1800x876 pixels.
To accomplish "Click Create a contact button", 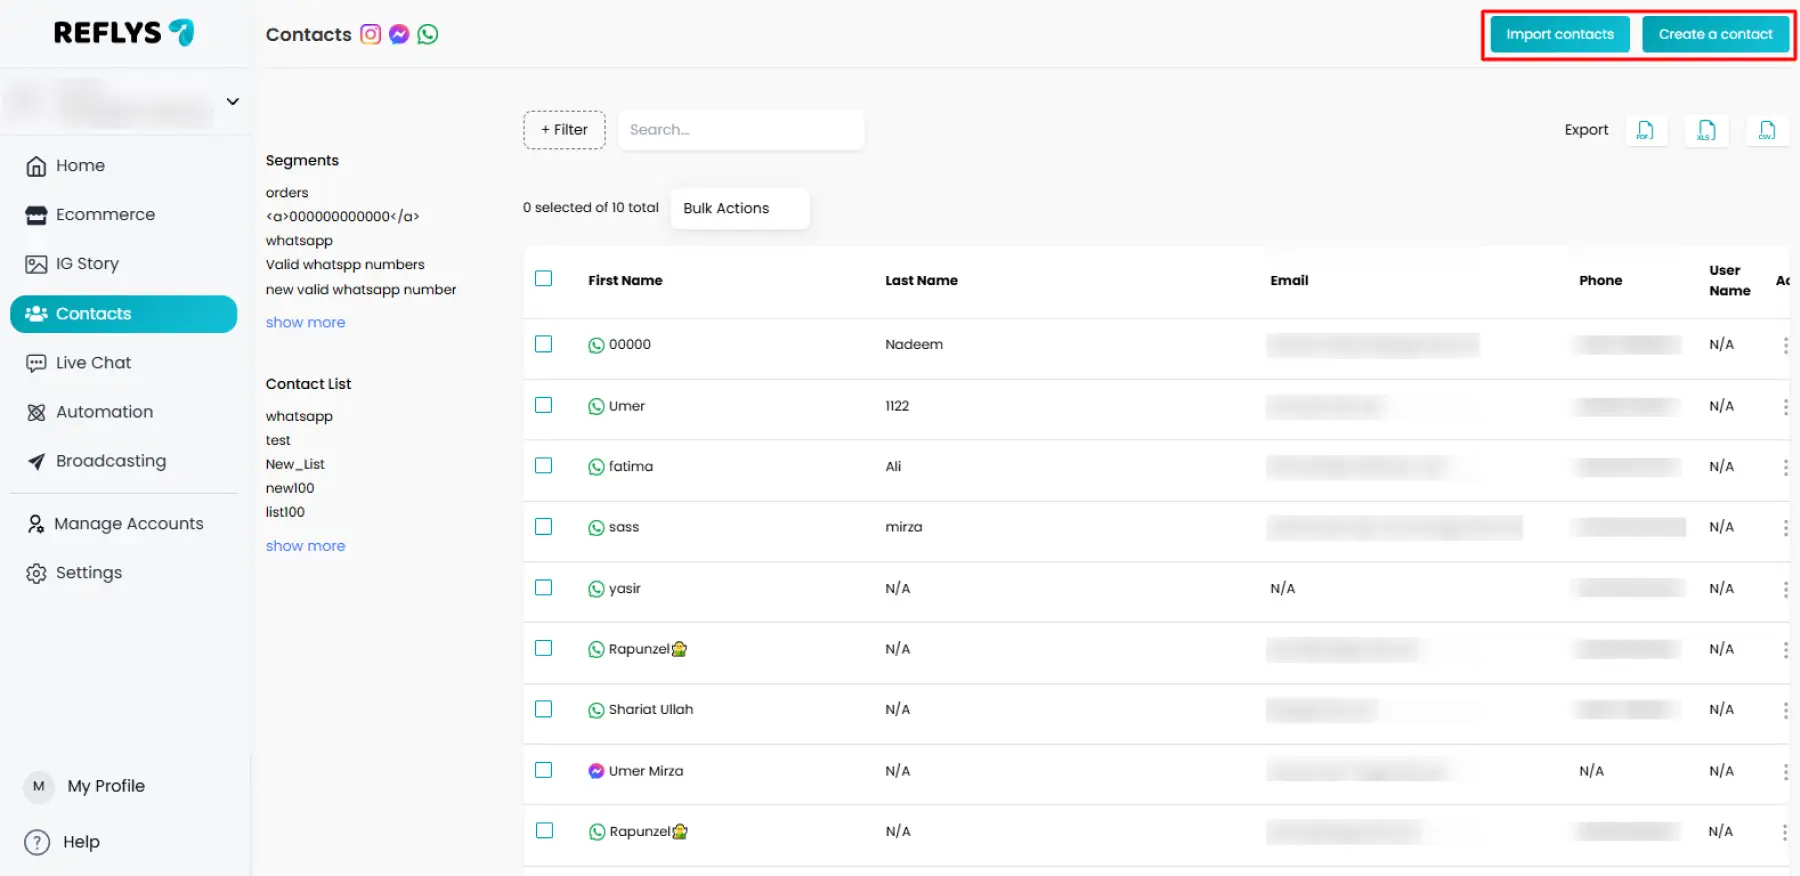I will [1715, 34].
